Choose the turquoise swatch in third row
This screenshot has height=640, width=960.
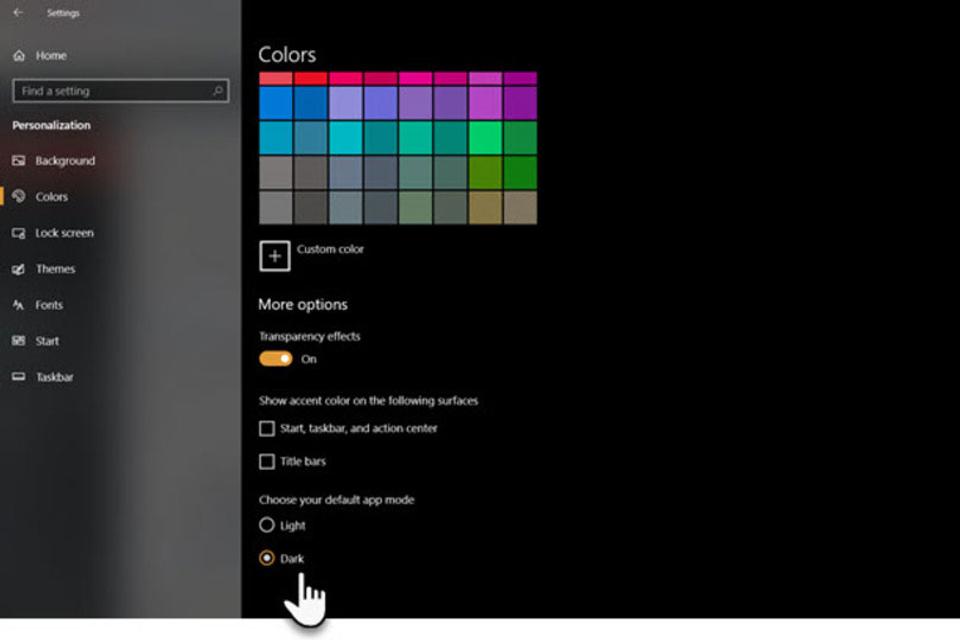click(x=345, y=138)
